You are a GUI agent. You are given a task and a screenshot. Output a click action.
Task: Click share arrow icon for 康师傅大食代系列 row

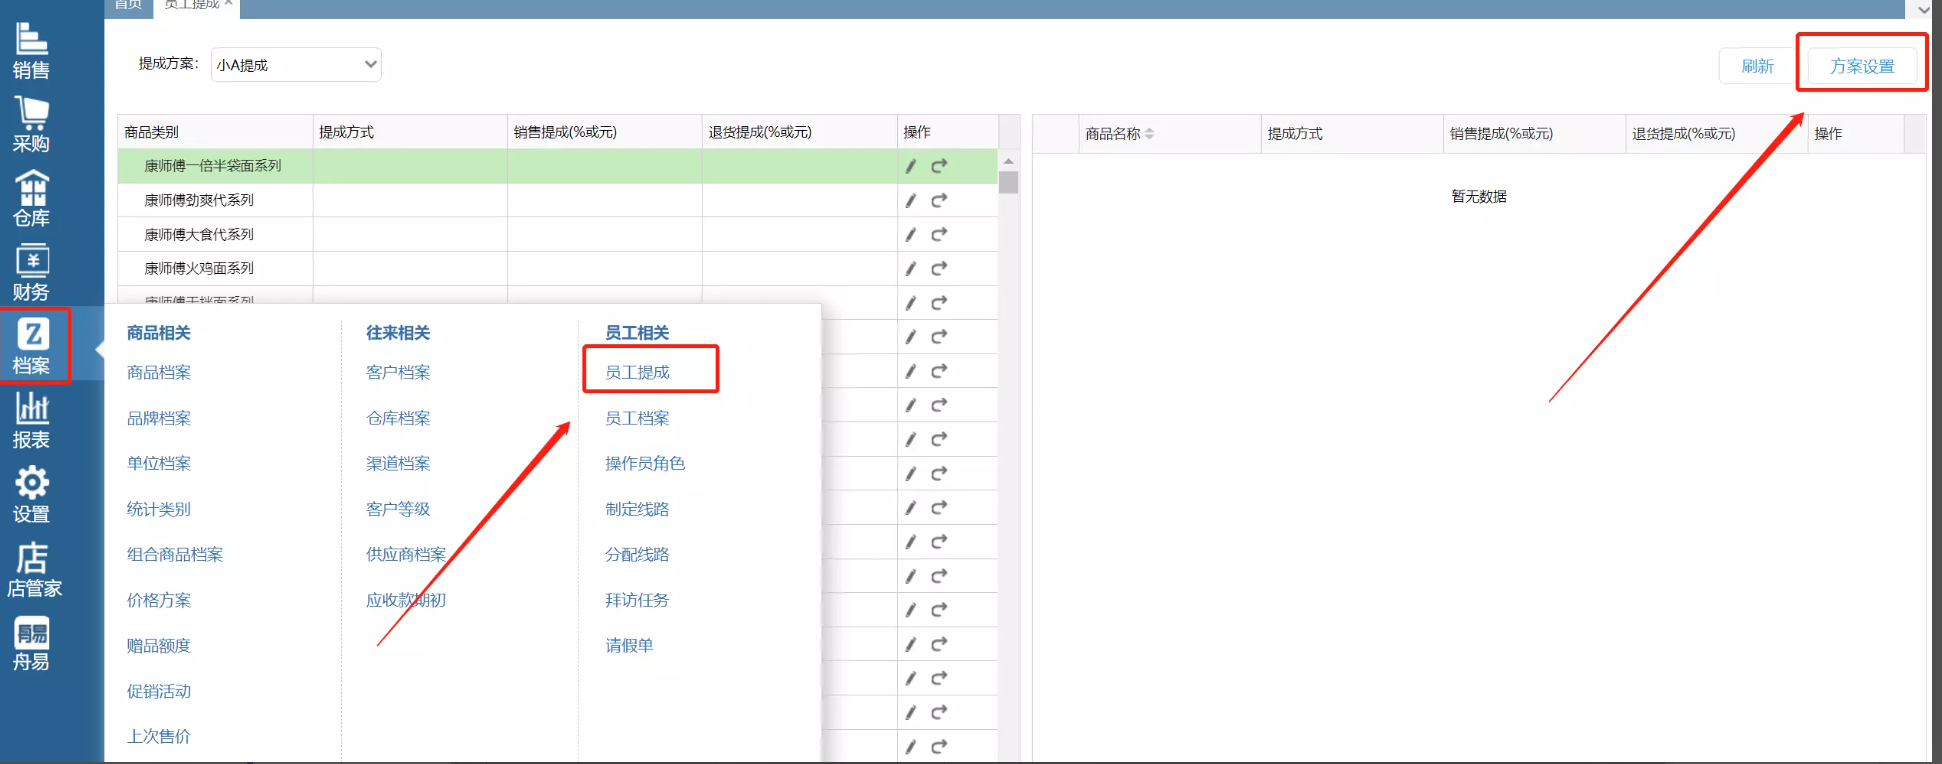[x=939, y=235]
